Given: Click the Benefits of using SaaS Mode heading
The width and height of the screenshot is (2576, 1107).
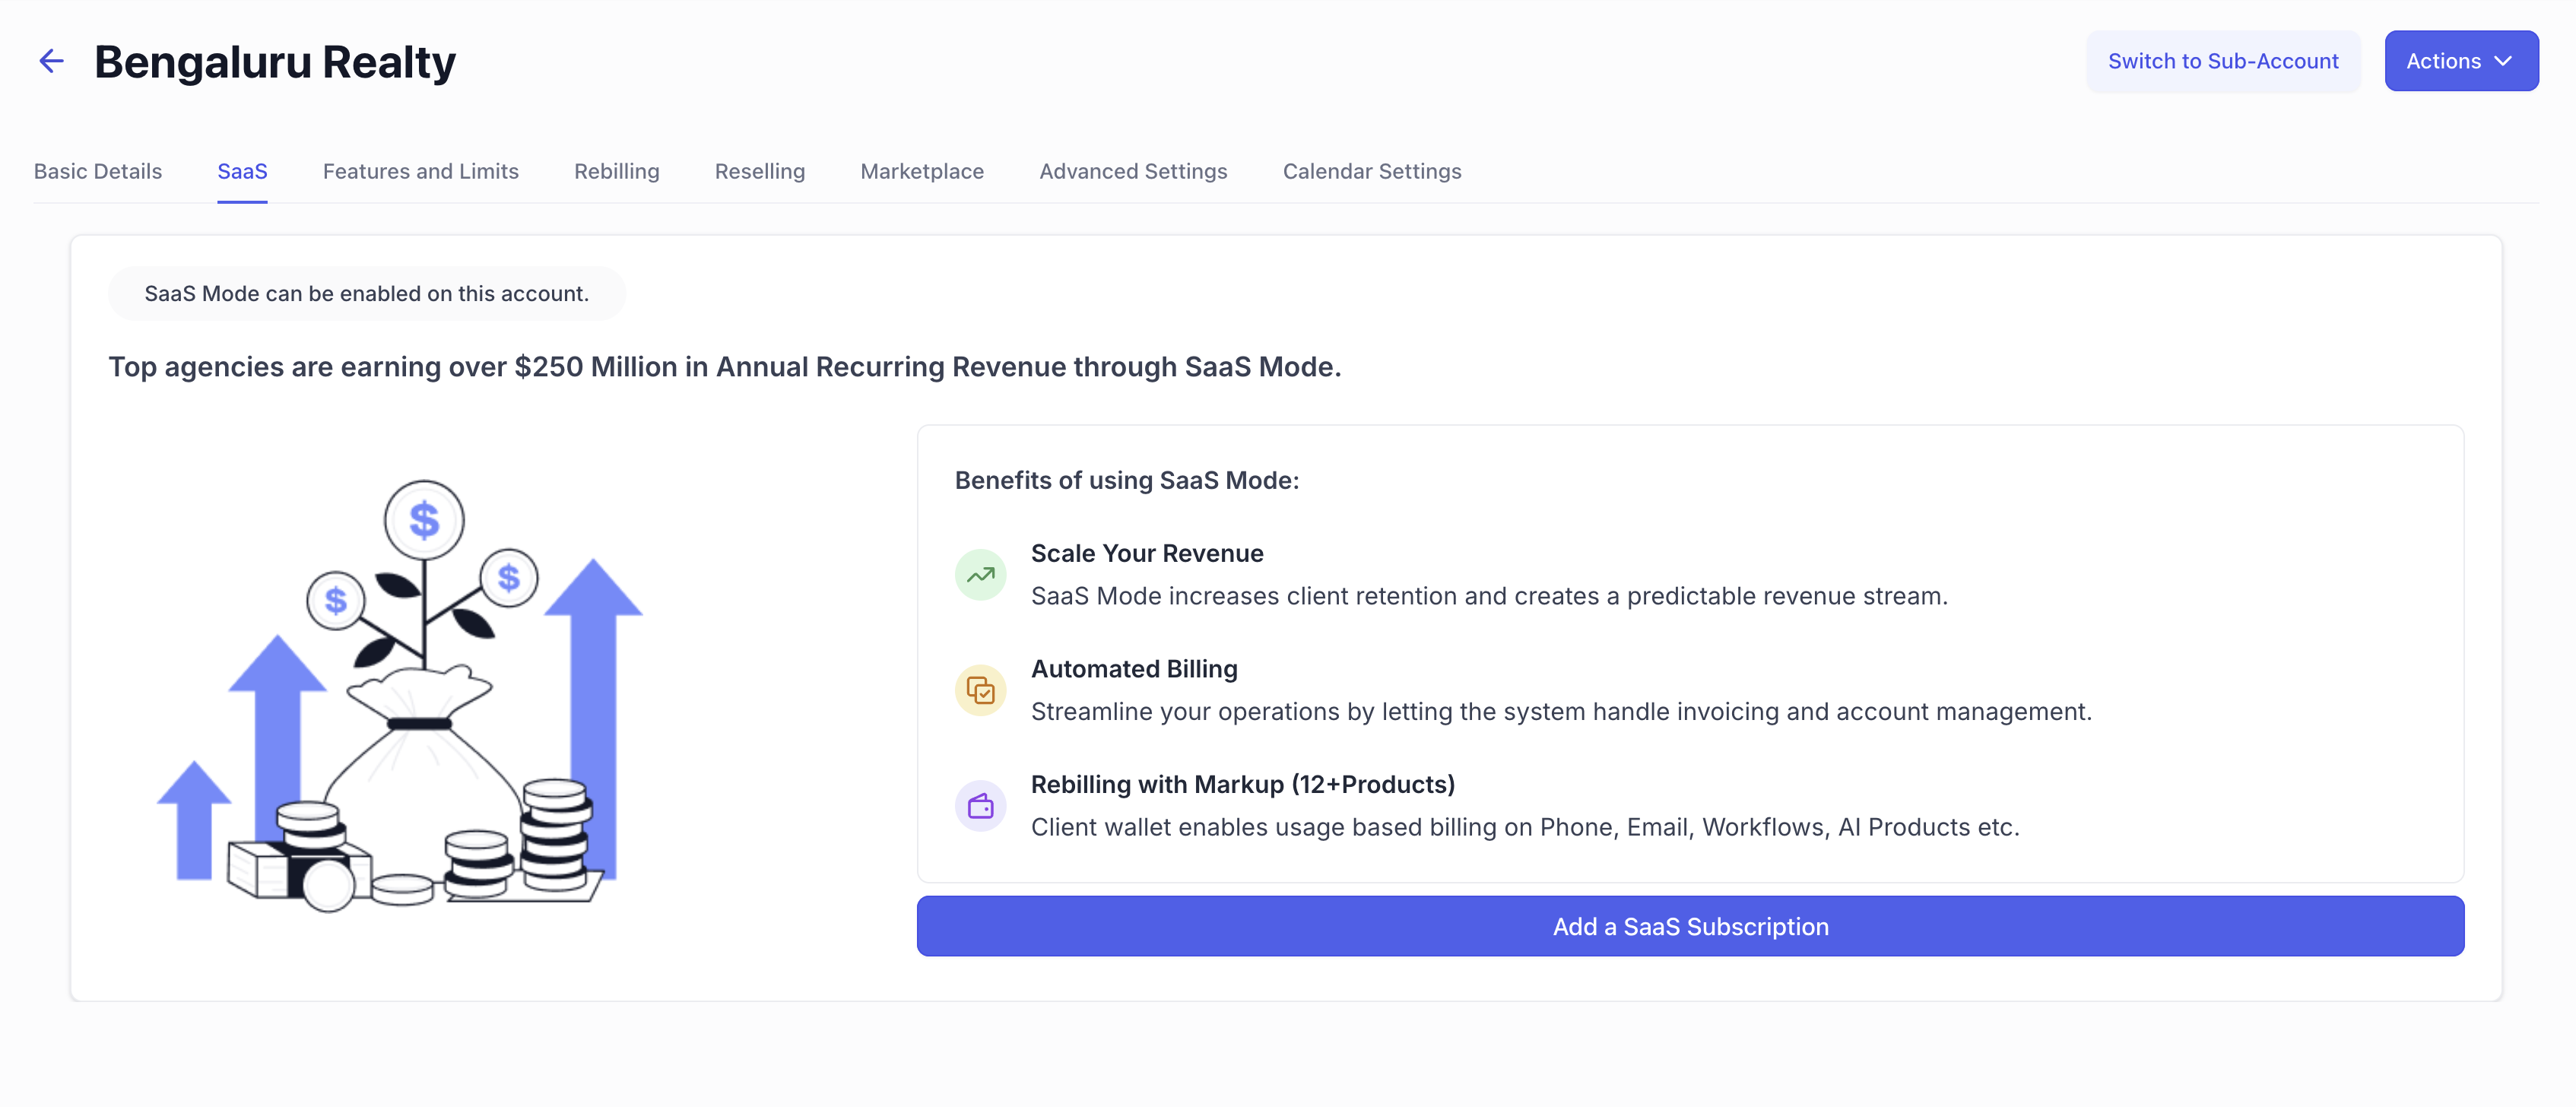Looking at the screenshot, I should click(x=1126, y=480).
